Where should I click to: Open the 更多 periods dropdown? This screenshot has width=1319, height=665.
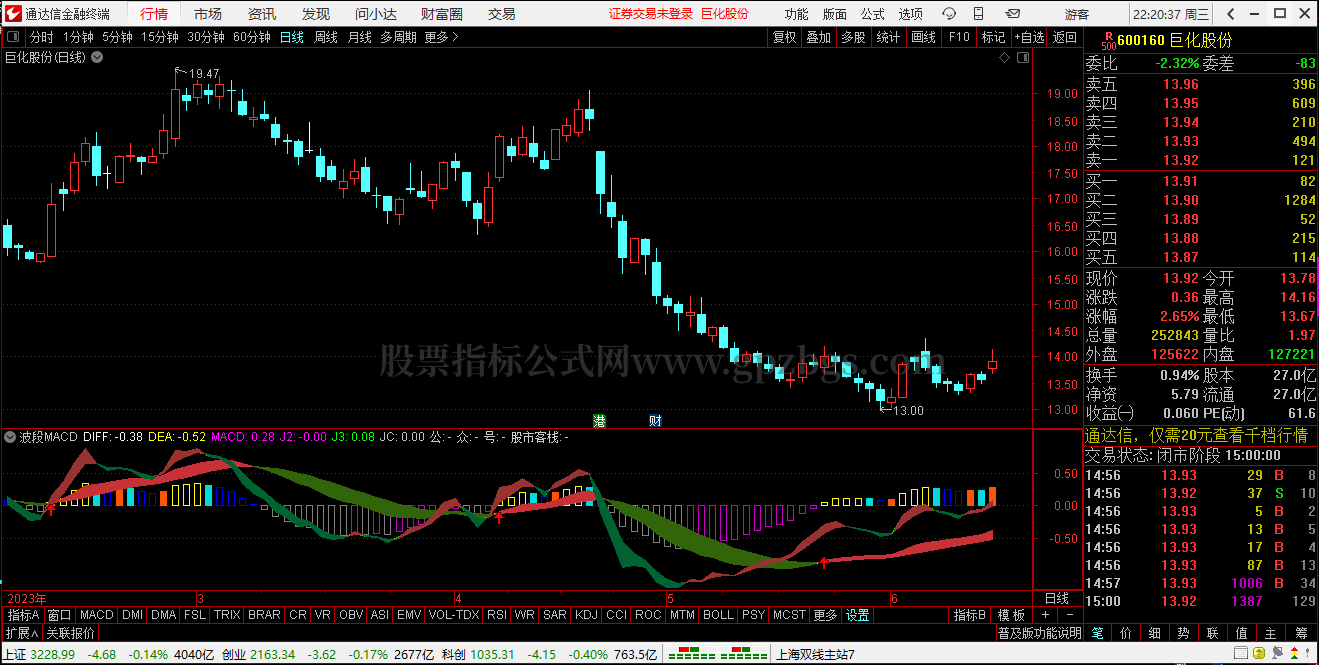[441, 37]
